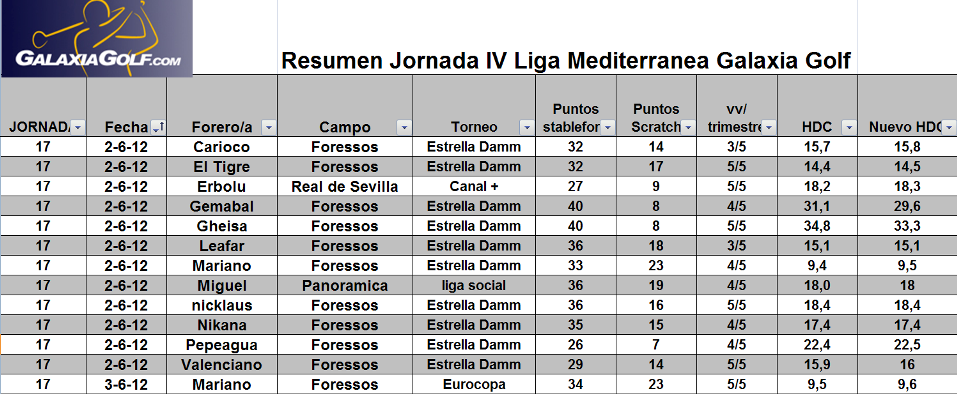Select the Eurocopa torneo cell

(474, 384)
